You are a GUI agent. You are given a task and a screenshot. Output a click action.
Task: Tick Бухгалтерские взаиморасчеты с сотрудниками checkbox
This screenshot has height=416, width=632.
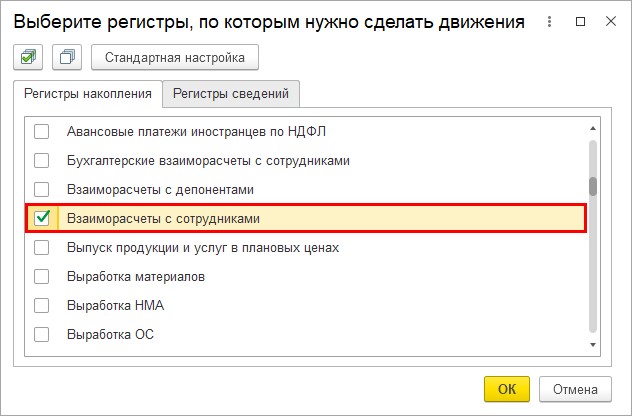[x=42, y=160]
